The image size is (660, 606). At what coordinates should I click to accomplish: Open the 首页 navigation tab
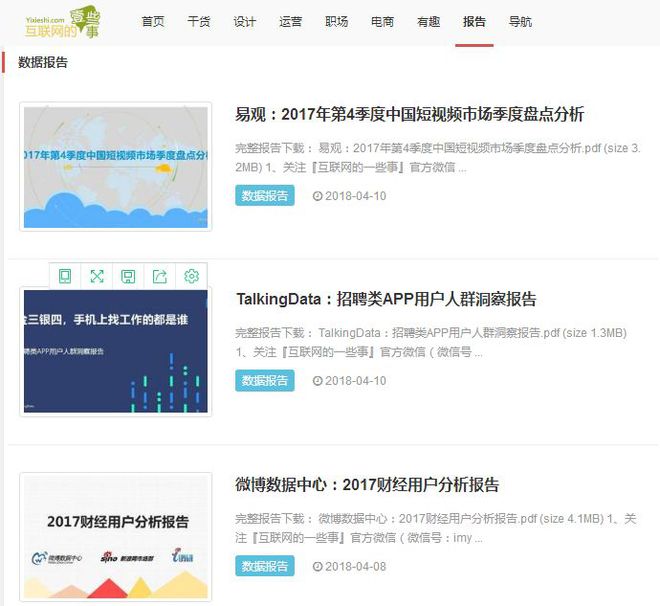152,22
